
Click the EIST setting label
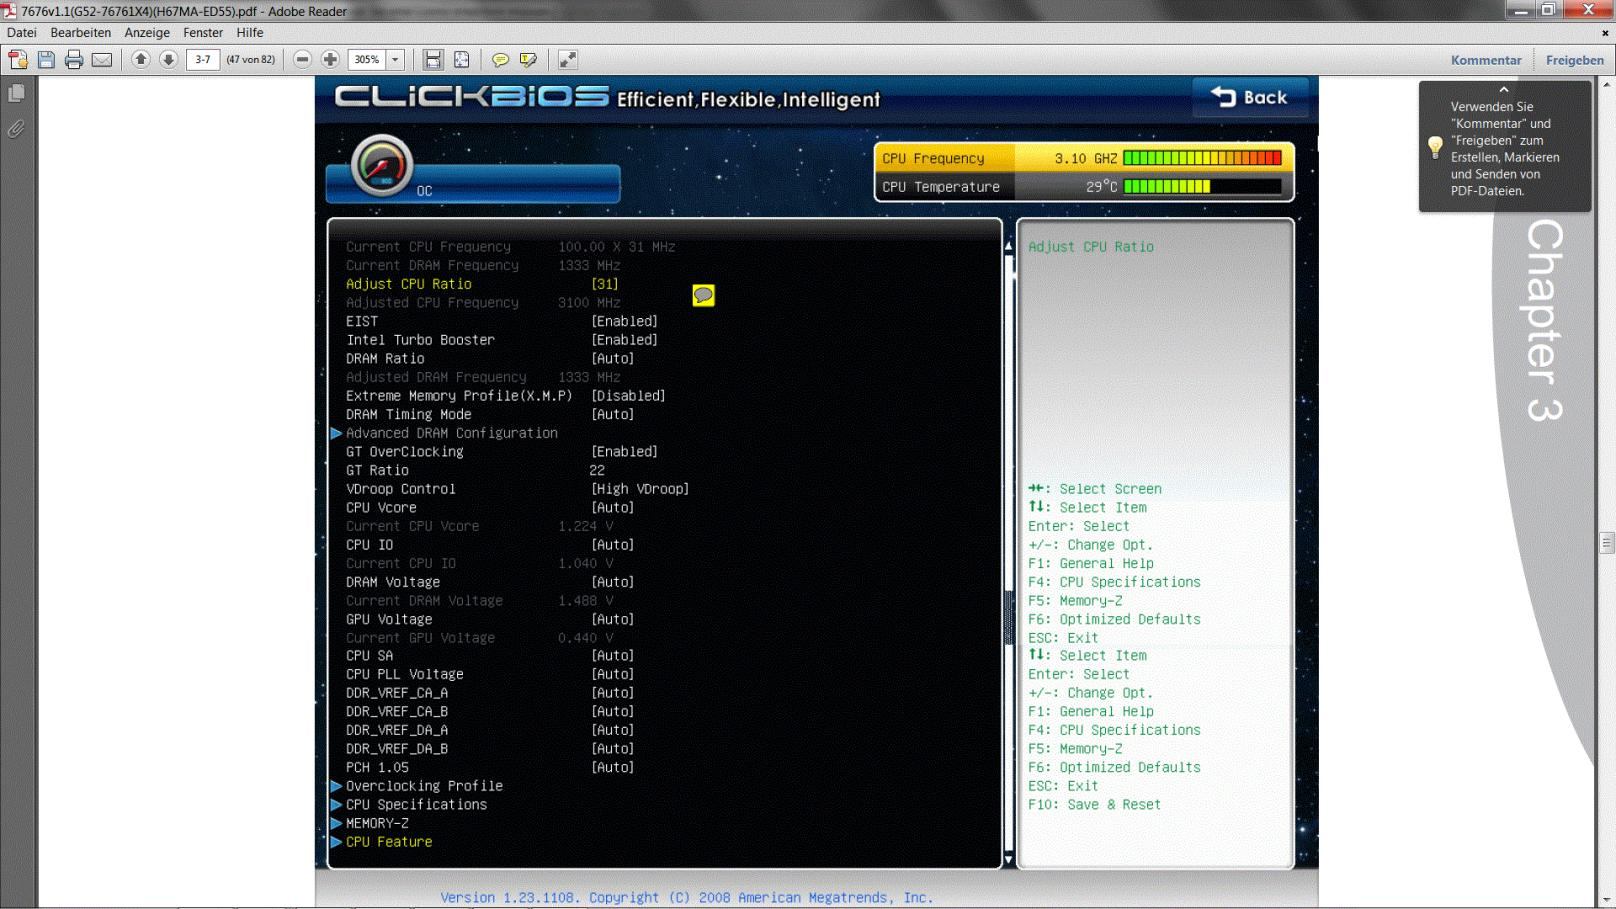[x=362, y=321]
